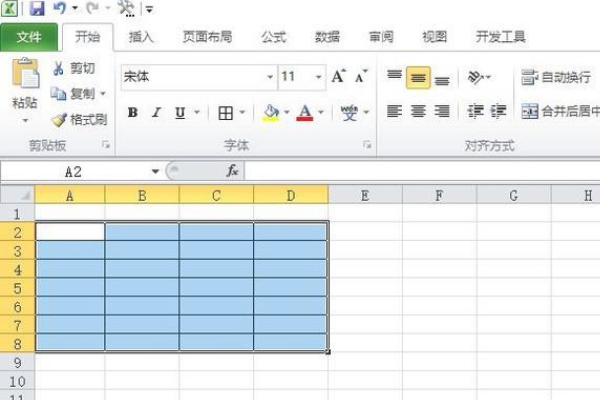600x400 pixels.
Task: Click the font size box showing 11
Action: pyautogui.click(x=296, y=77)
